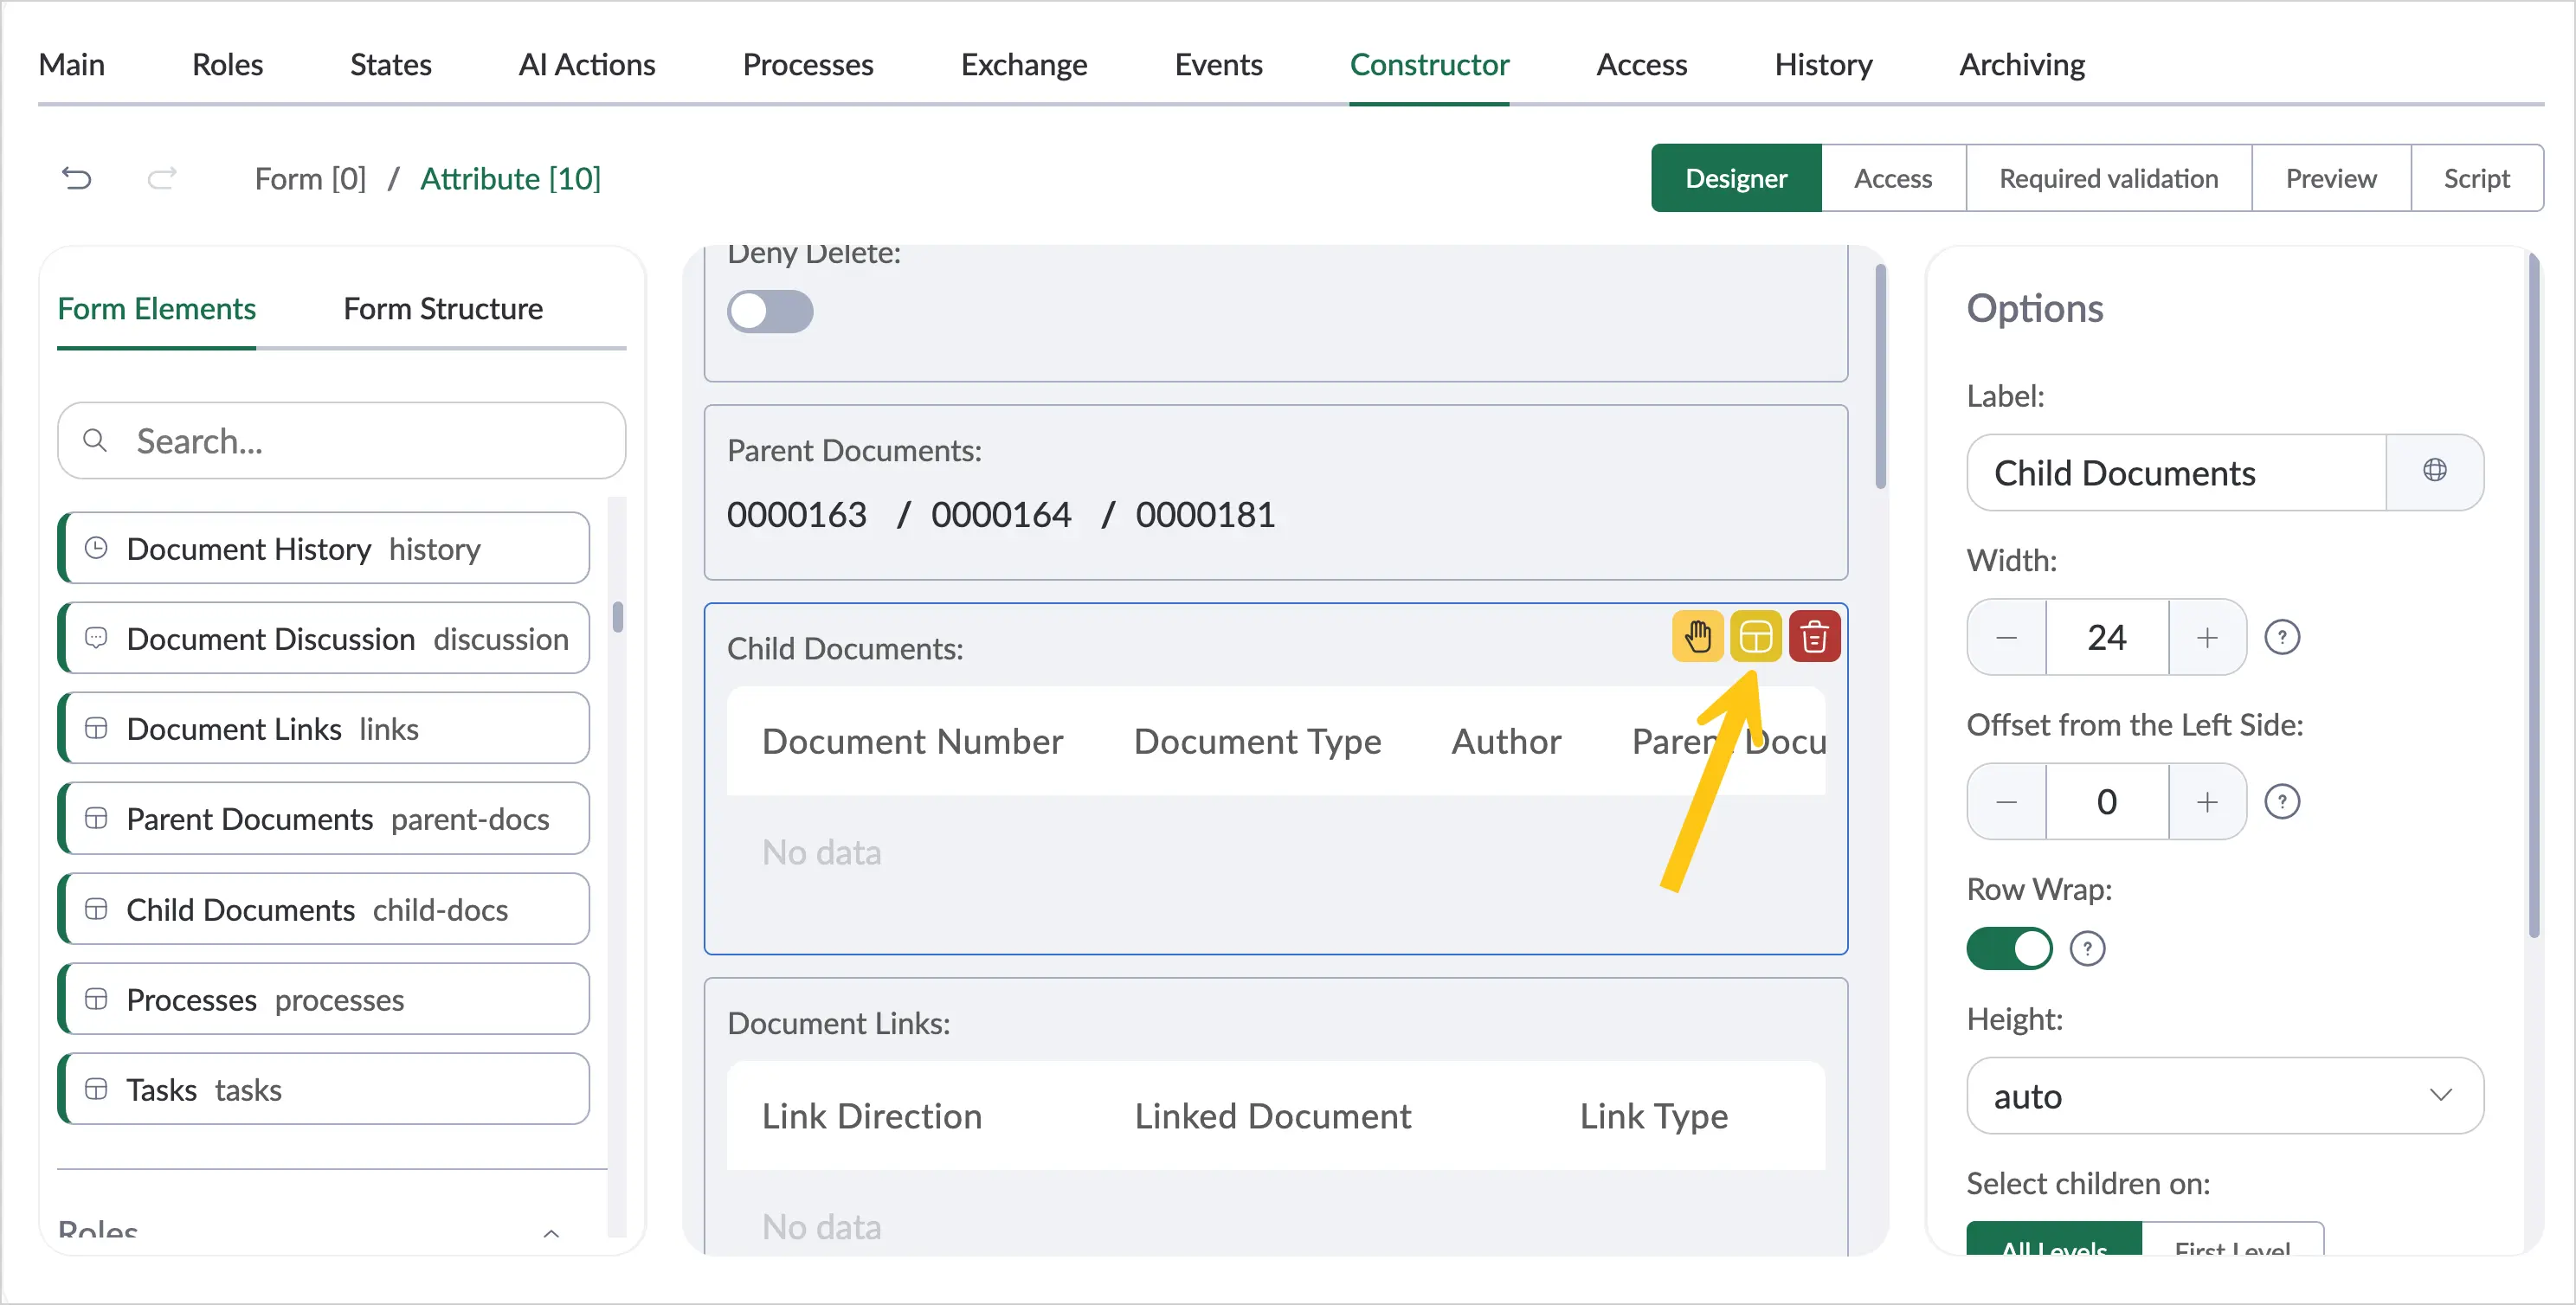Click the Form [0] breadcrumb
This screenshot has width=2576, height=1305.
point(310,178)
